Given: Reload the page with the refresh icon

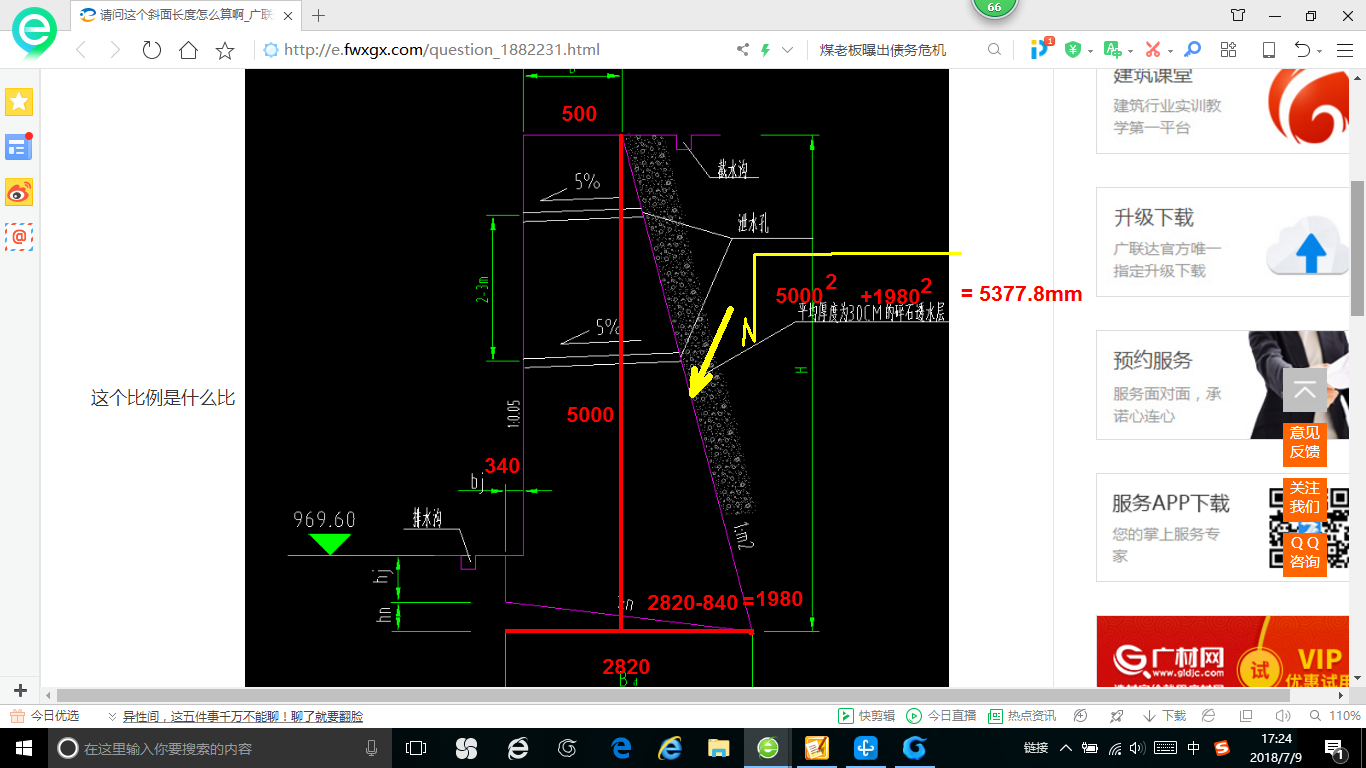Looking at the screenshot, I should pyautogui.click(x=152, y=49).
